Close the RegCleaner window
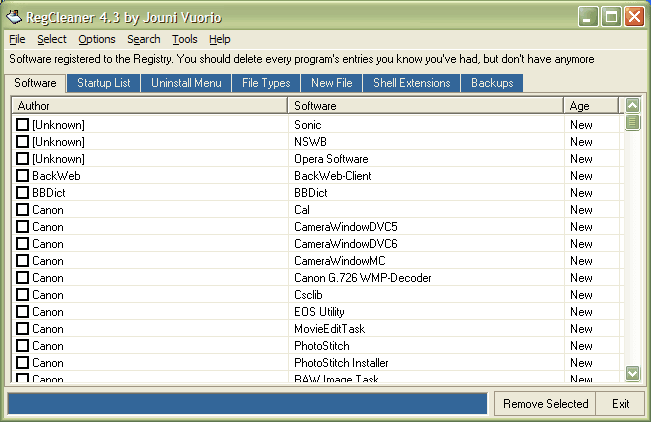 tap(634, 17)
